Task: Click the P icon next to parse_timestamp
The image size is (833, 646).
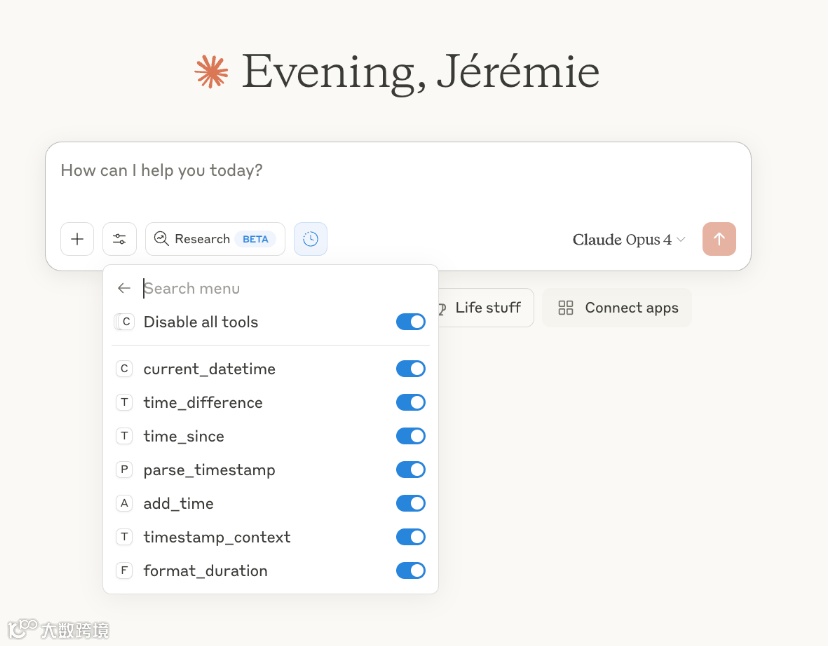Action: [x=124, y=470]
